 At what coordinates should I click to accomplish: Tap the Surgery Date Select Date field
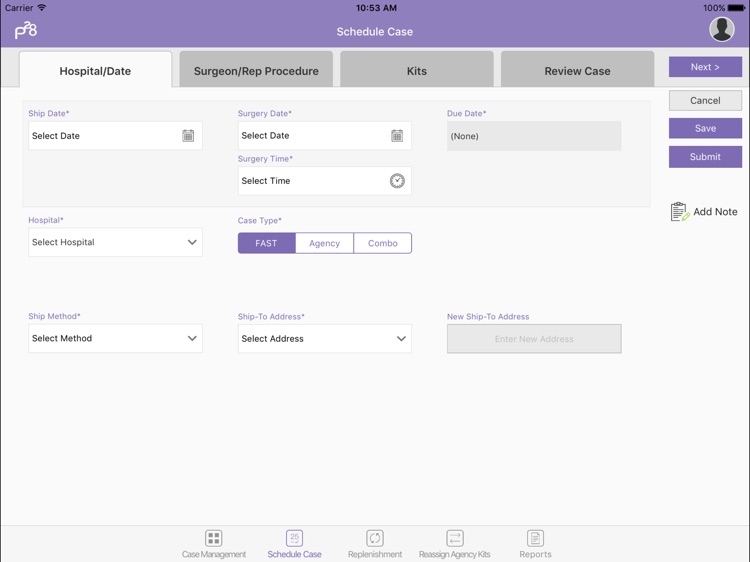click(325, 136)
